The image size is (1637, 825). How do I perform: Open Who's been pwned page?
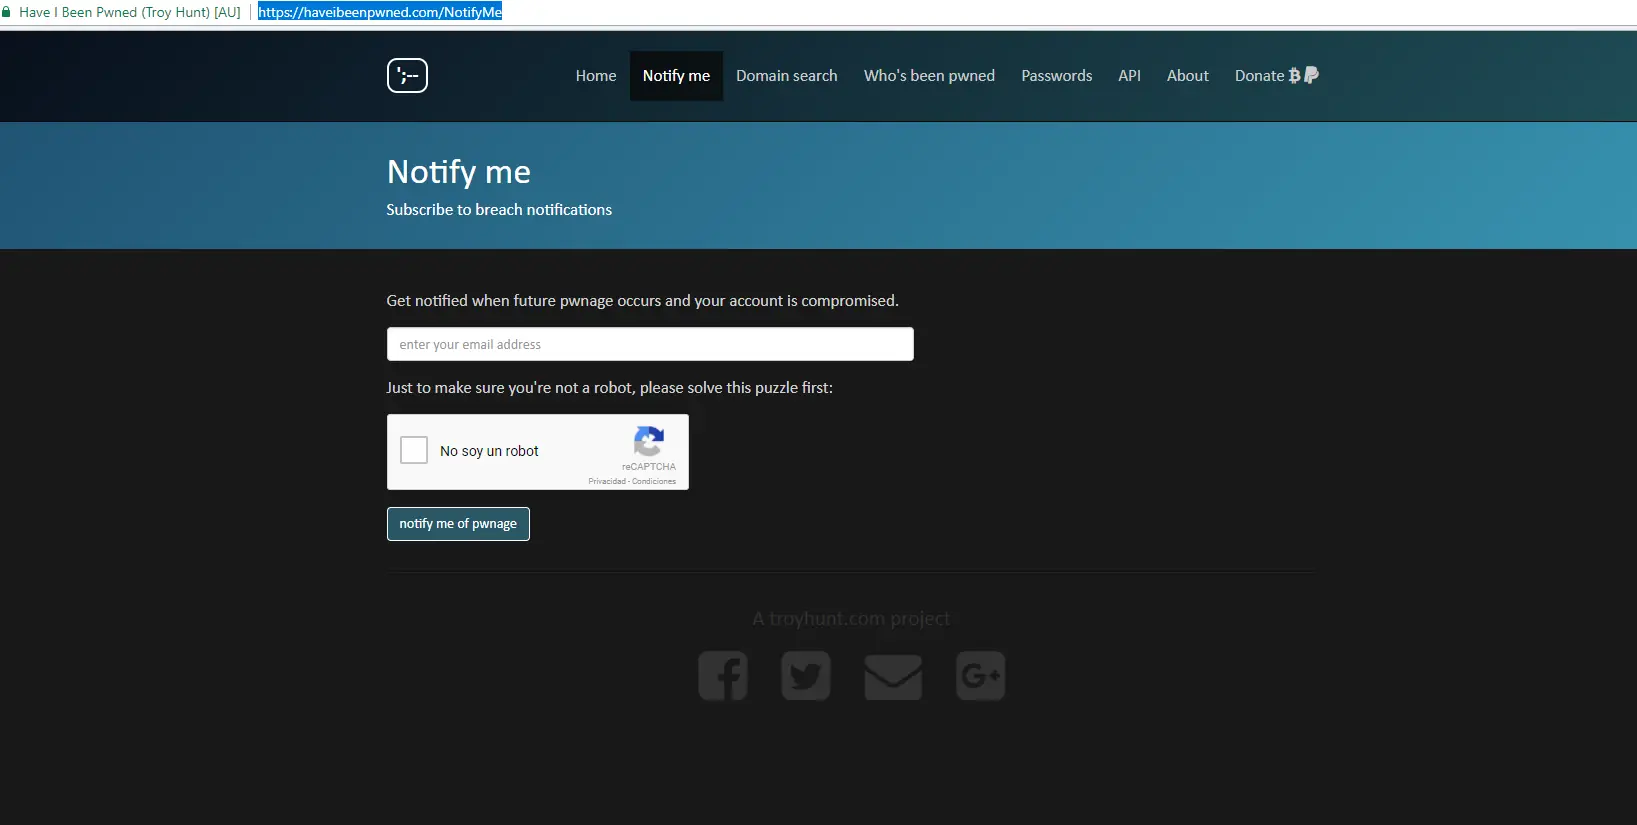tap(929, 76)
